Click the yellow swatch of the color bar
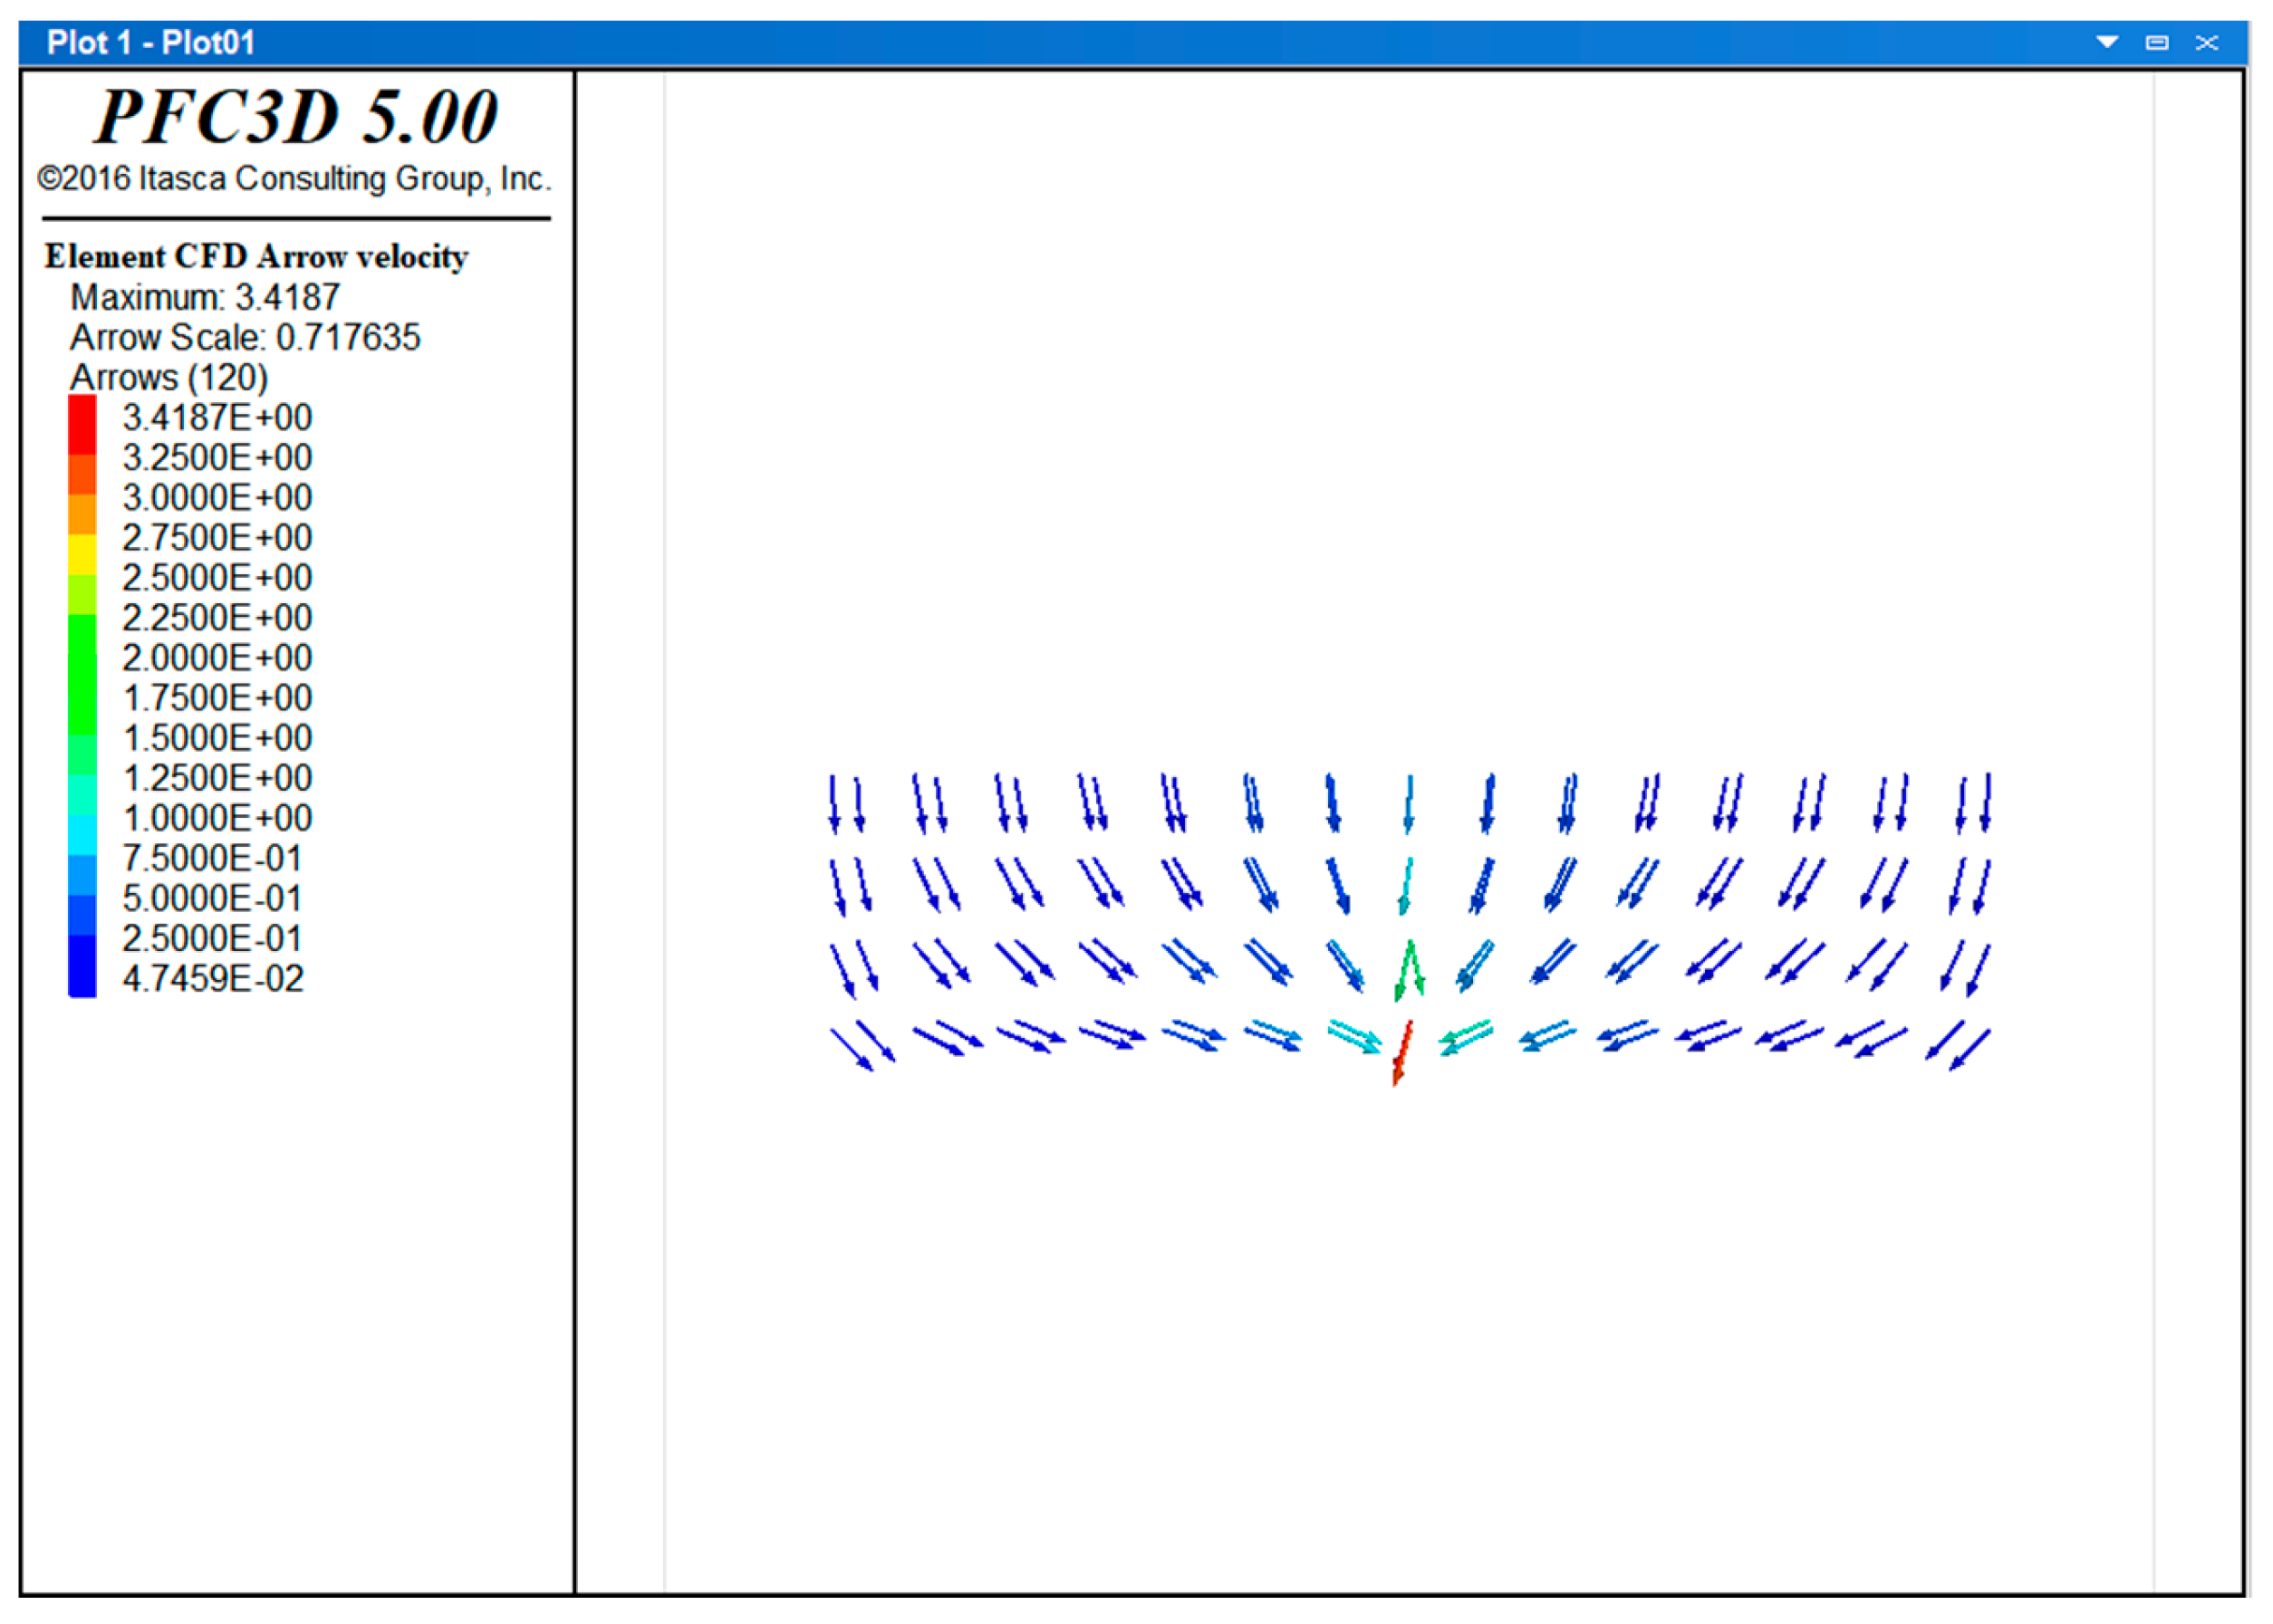Image resolution: width=2273 pixels, height=1624 pixels. point(82,555)
